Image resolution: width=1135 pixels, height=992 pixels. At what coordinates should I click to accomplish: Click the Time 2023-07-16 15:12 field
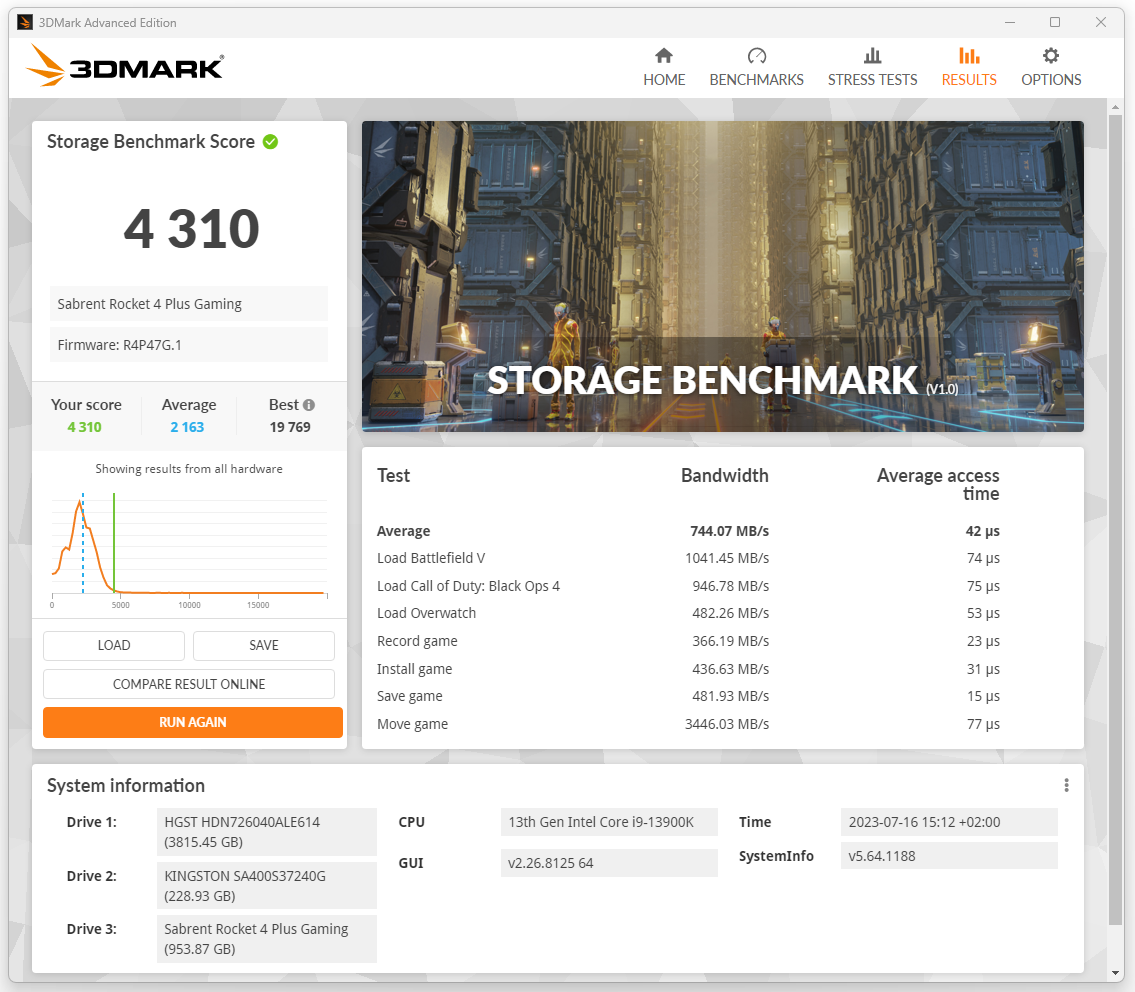[x=949, y=822]
